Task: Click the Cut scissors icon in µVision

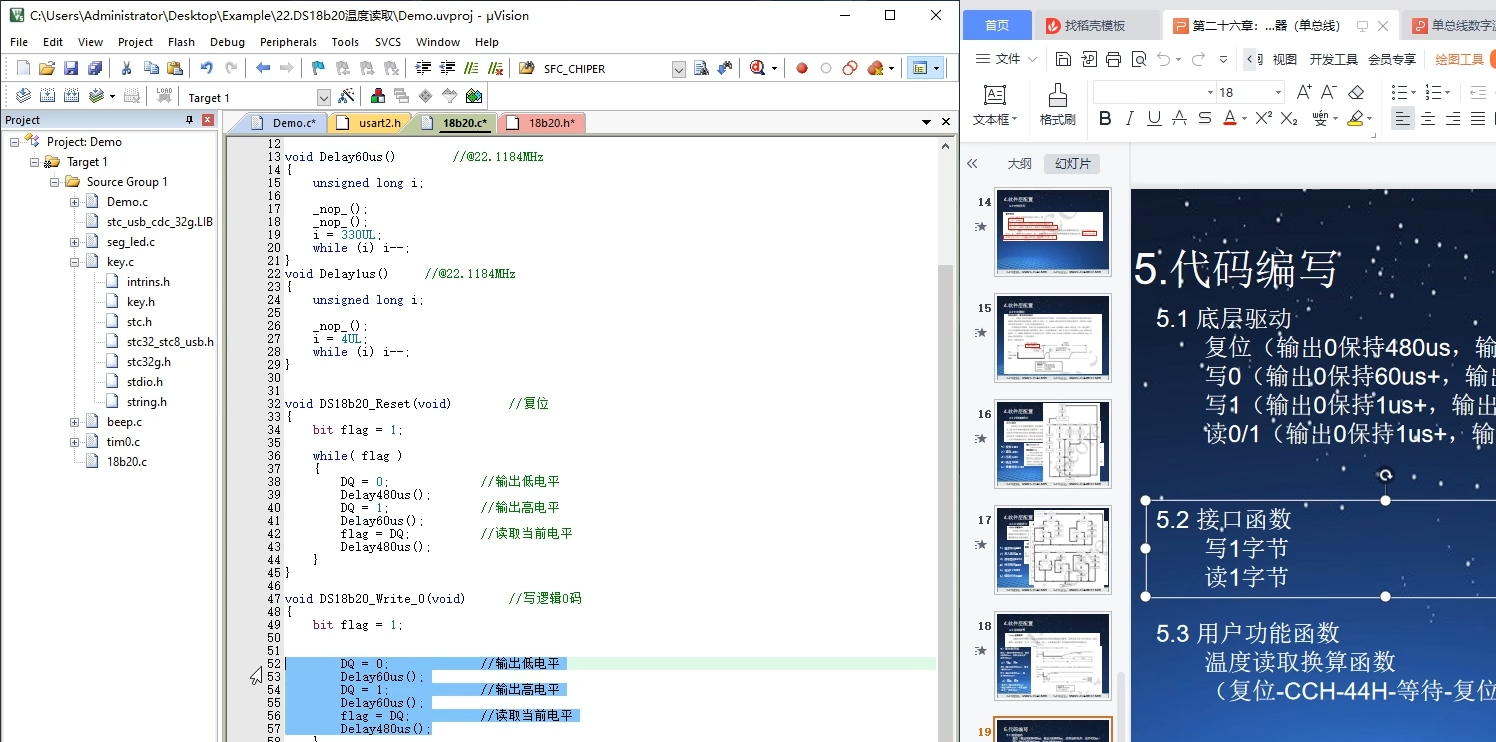Action: [x=127, y=68]
